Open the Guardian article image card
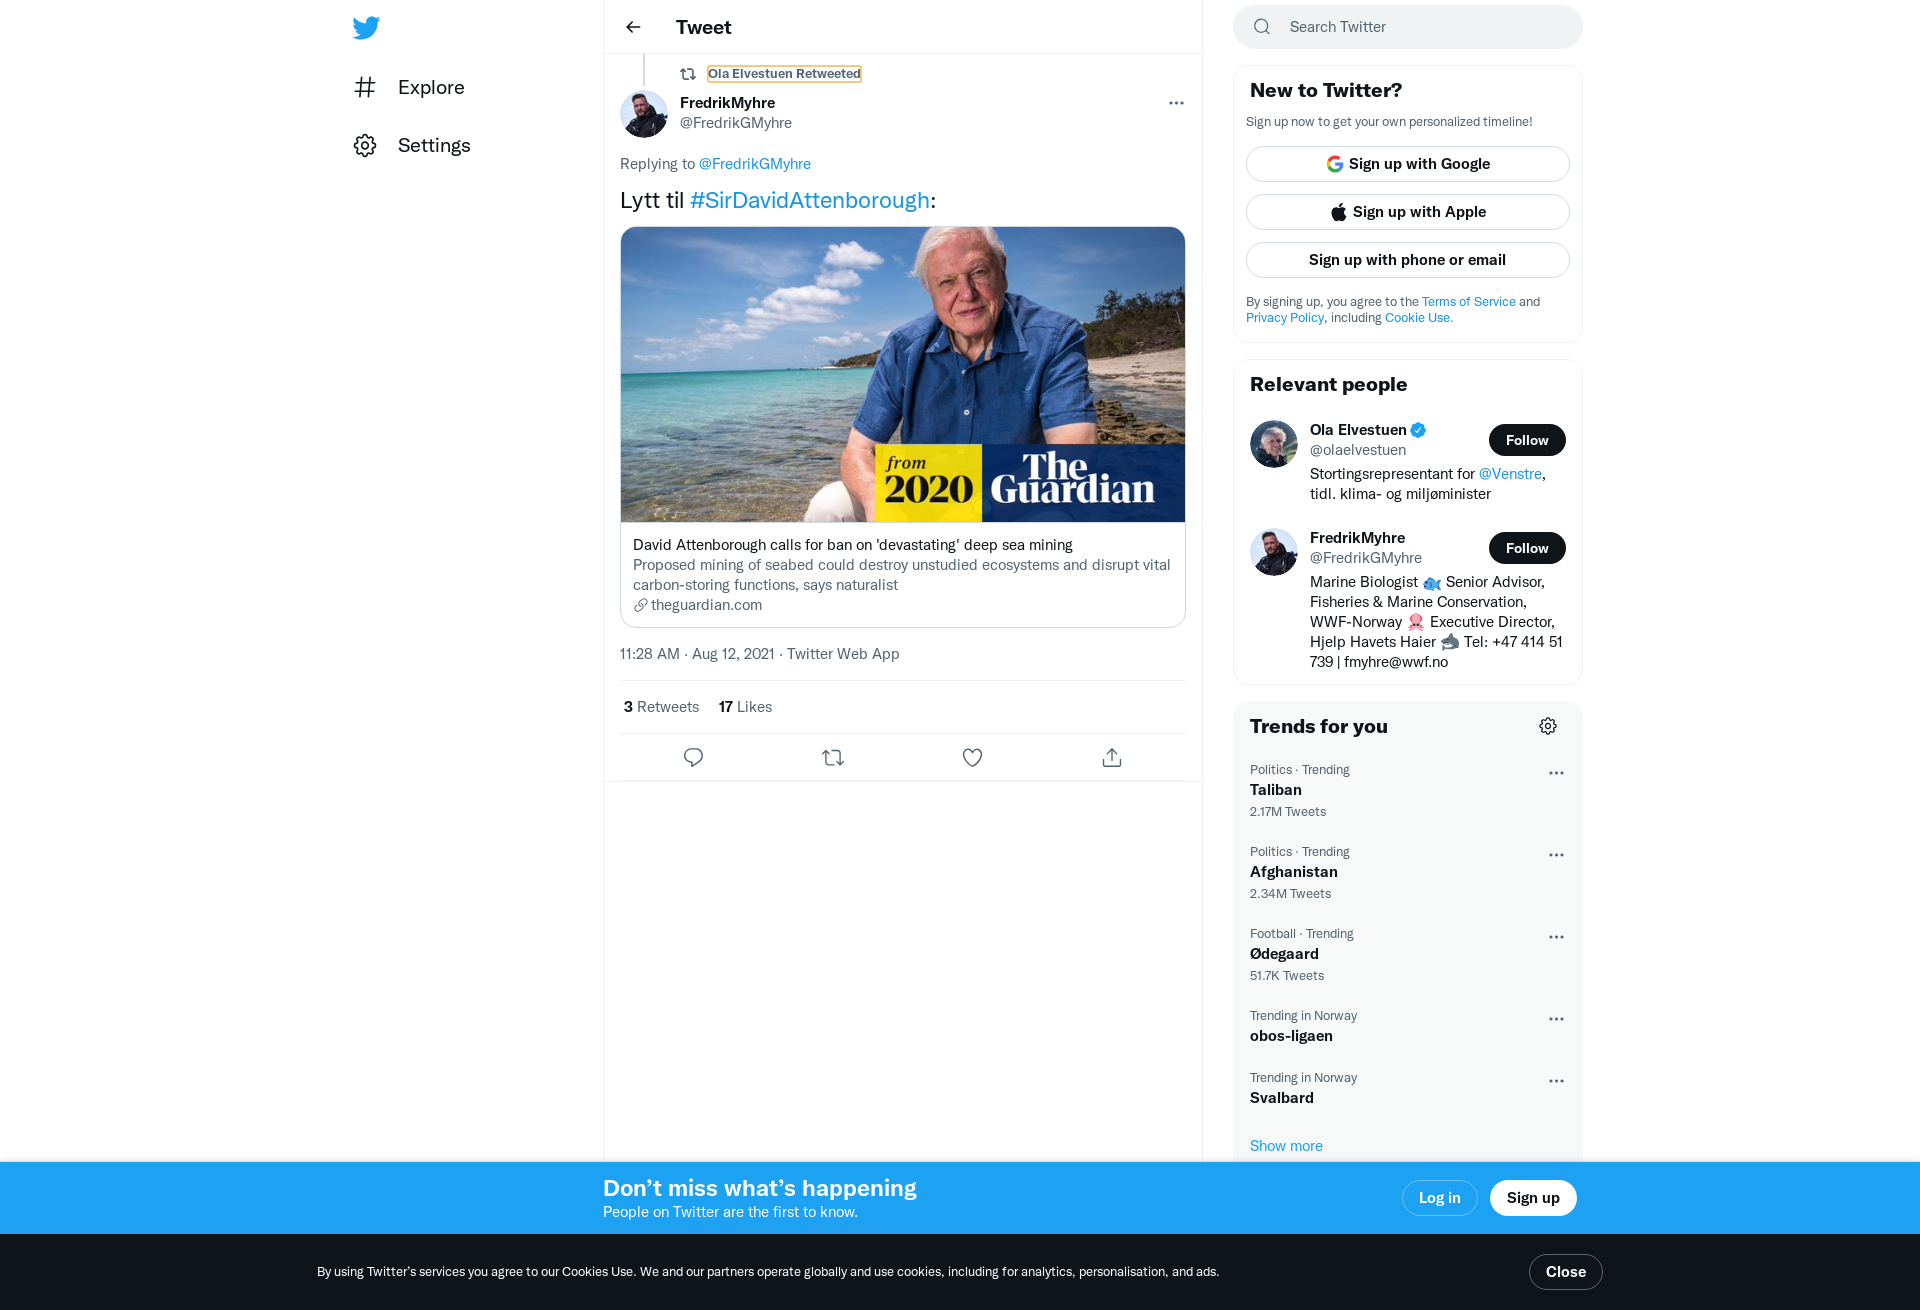Image resolution: width=1920 pixels, height=1310 pixels. coord(903,374)
